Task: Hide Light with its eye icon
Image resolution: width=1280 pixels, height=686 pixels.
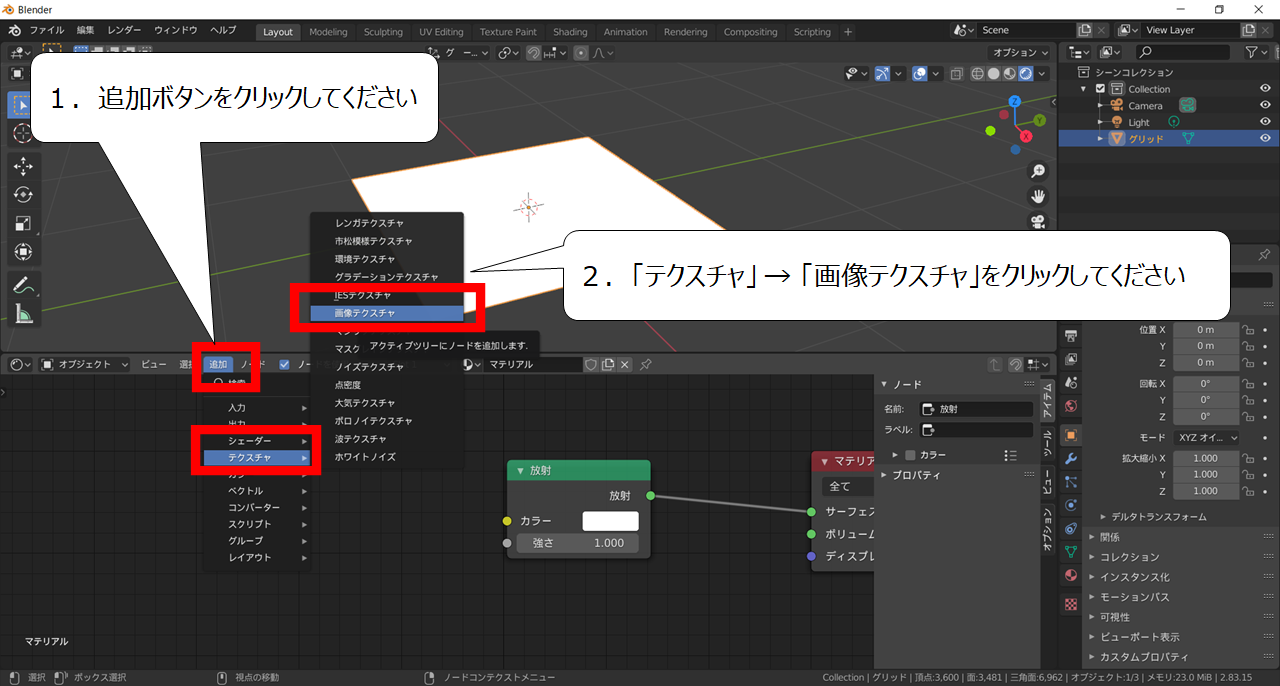Action: [x=1265, y=122]
